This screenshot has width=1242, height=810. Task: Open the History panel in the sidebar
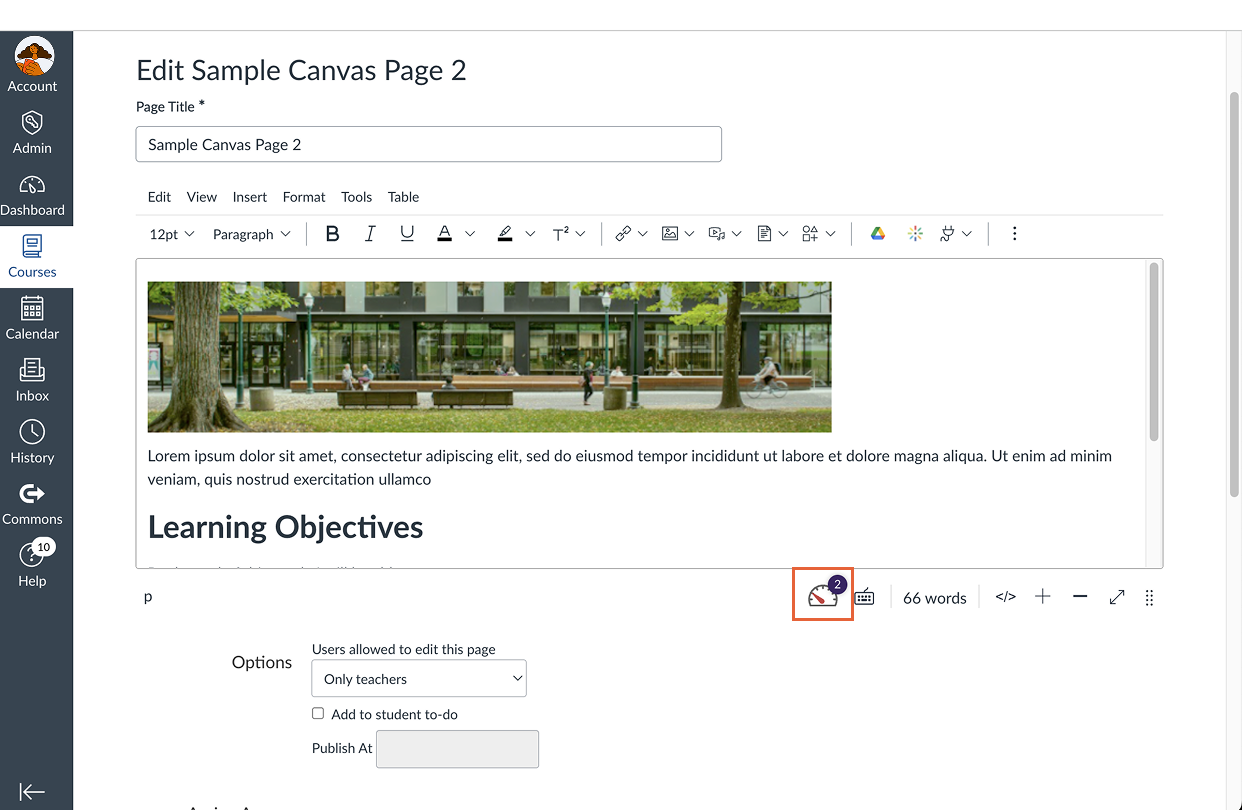point(33,441)
